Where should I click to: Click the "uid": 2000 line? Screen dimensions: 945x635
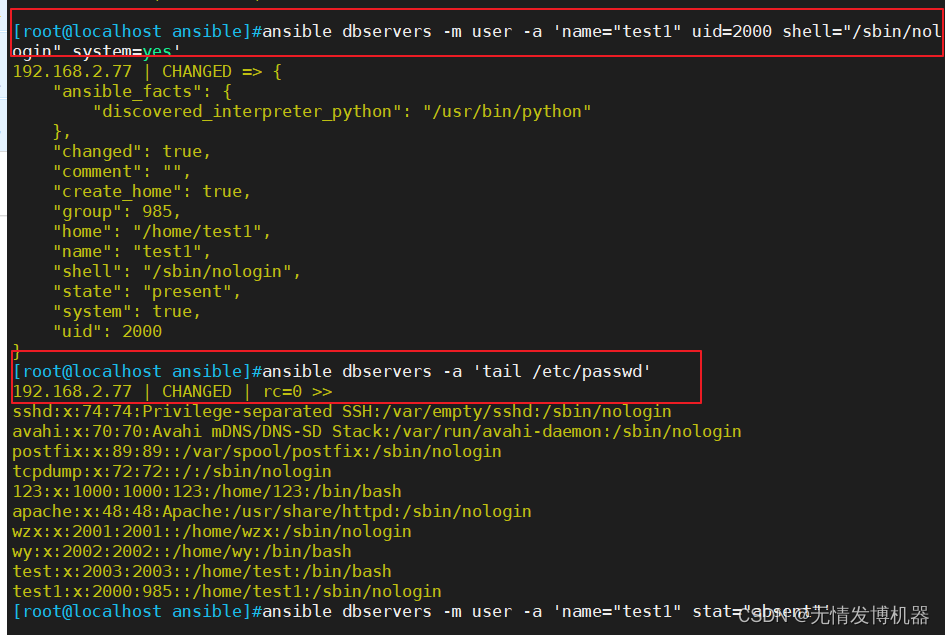pos(107,331)
